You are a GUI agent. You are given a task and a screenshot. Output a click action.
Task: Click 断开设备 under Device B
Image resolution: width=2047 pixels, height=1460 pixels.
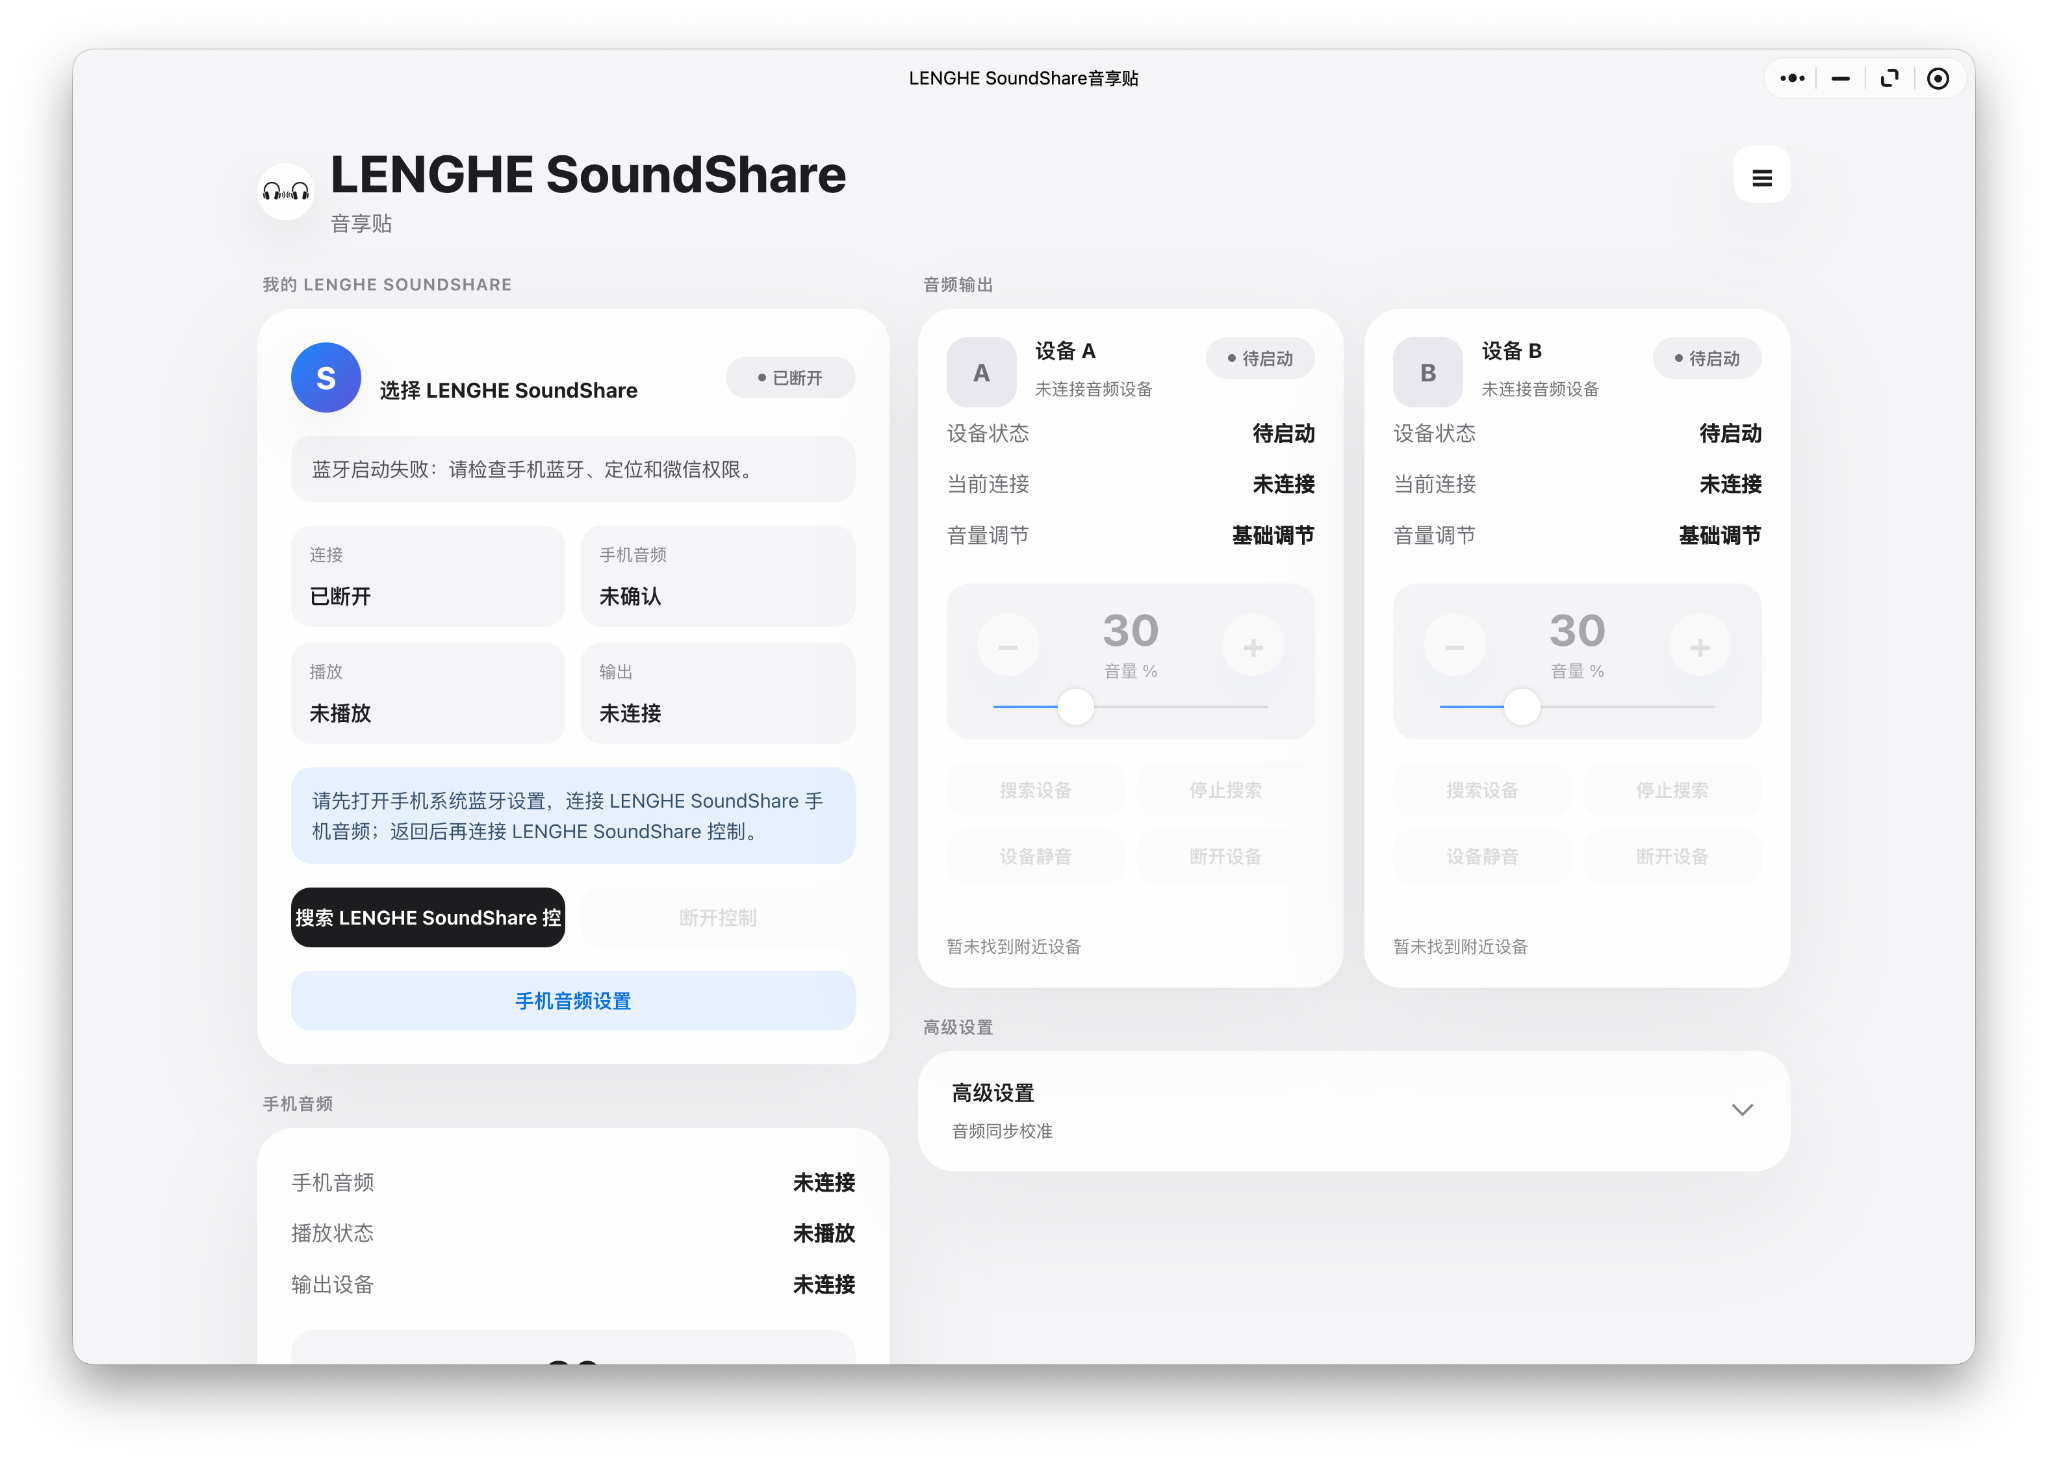pos(1672,856)
